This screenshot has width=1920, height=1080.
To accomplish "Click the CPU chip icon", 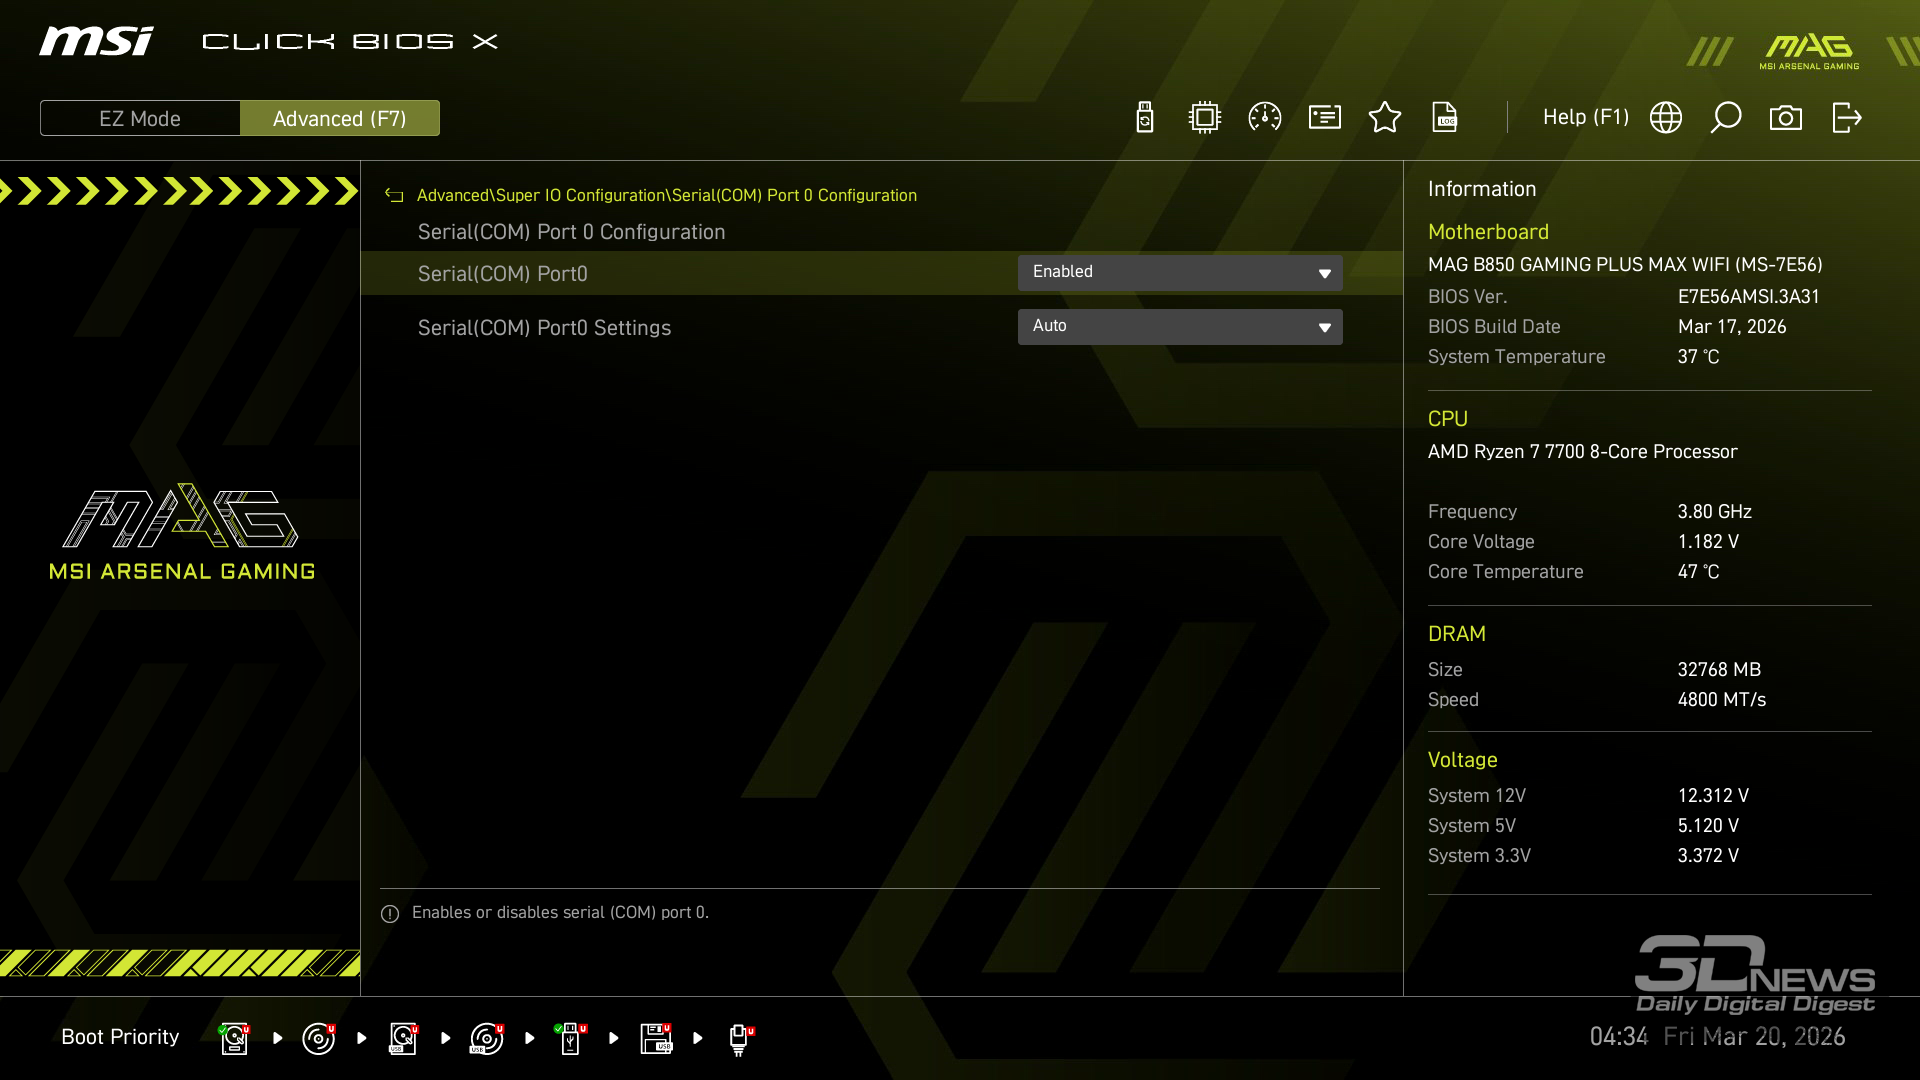I will [1205, 118].
